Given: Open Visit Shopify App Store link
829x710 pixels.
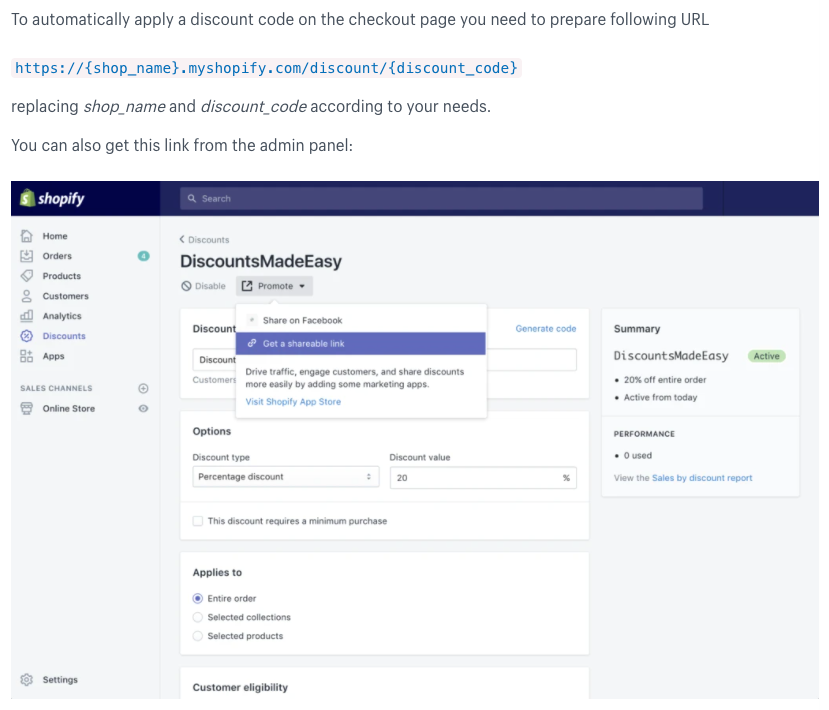Looking at the screenshot, I should (293, 402).
